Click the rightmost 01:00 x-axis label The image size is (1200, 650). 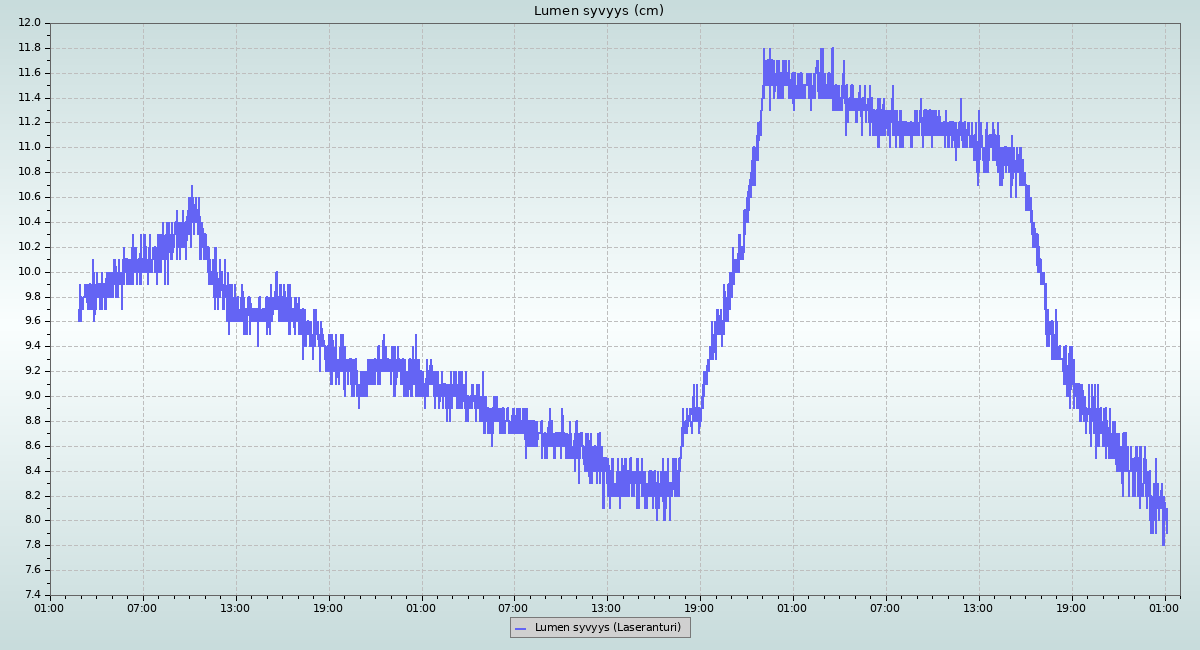[1164, 607]
